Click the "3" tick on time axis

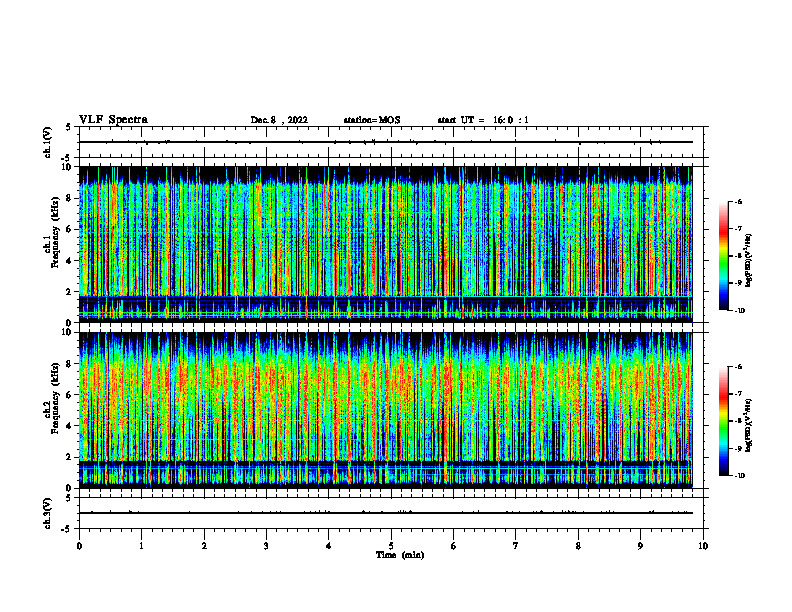pos(266,546)
